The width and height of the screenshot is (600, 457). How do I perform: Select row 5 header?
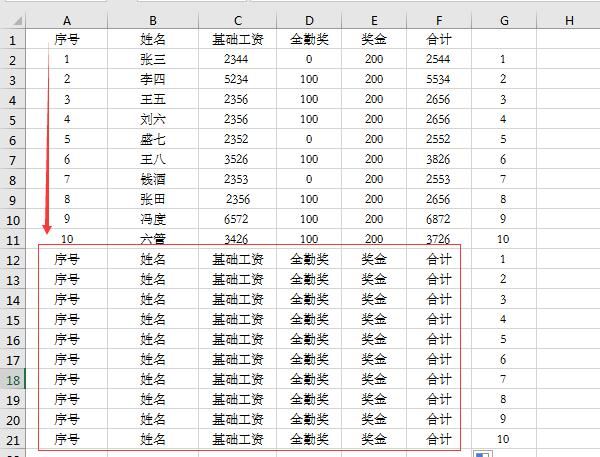[x=13, y=120]
